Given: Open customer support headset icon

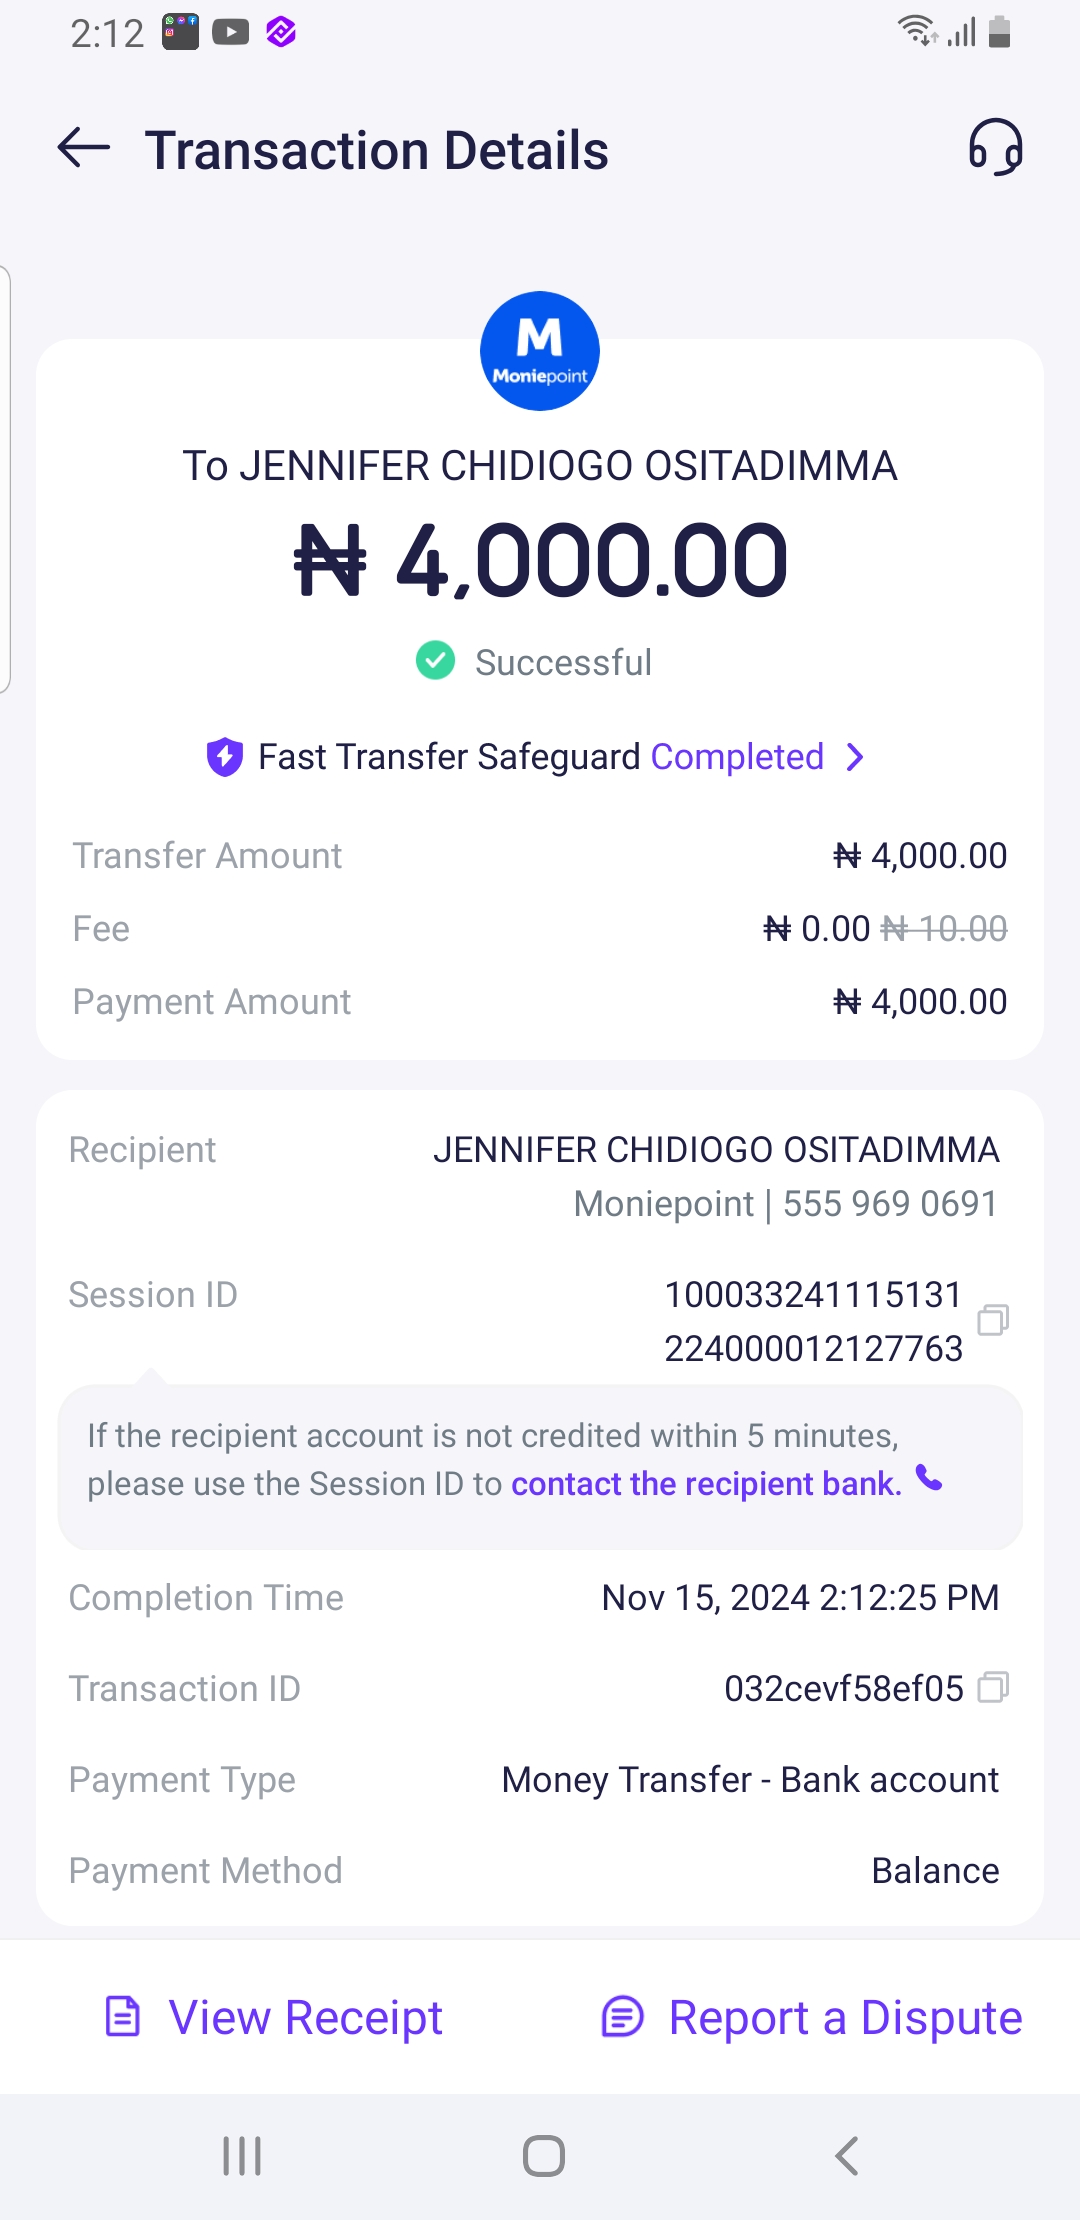Looking at the screenshot, I should click(995, 148).
